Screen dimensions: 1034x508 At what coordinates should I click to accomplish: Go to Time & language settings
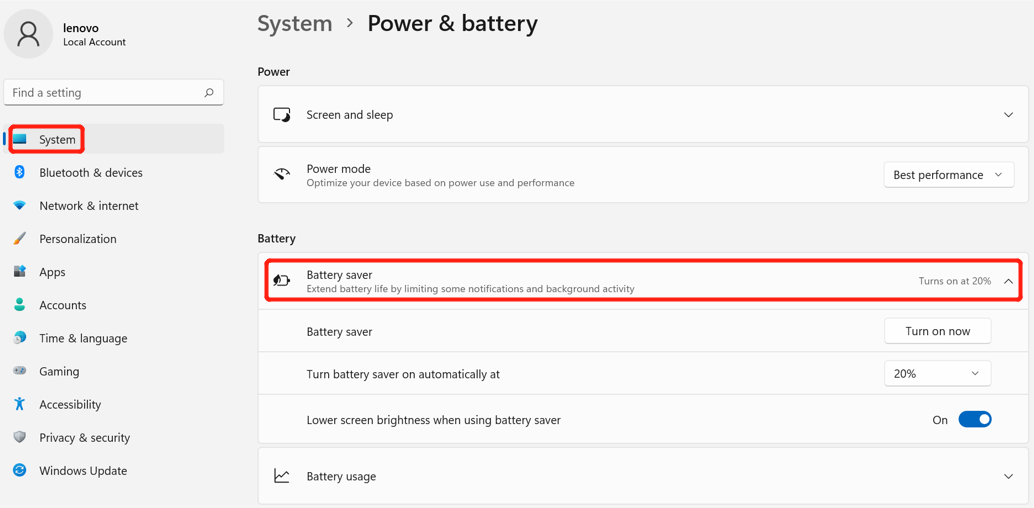[x=83, y=338]
